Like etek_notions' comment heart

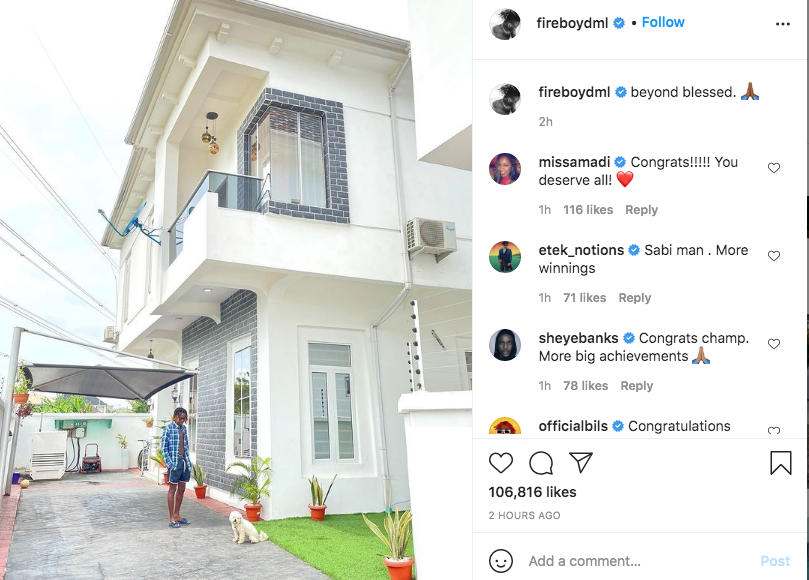pos(773,256)
